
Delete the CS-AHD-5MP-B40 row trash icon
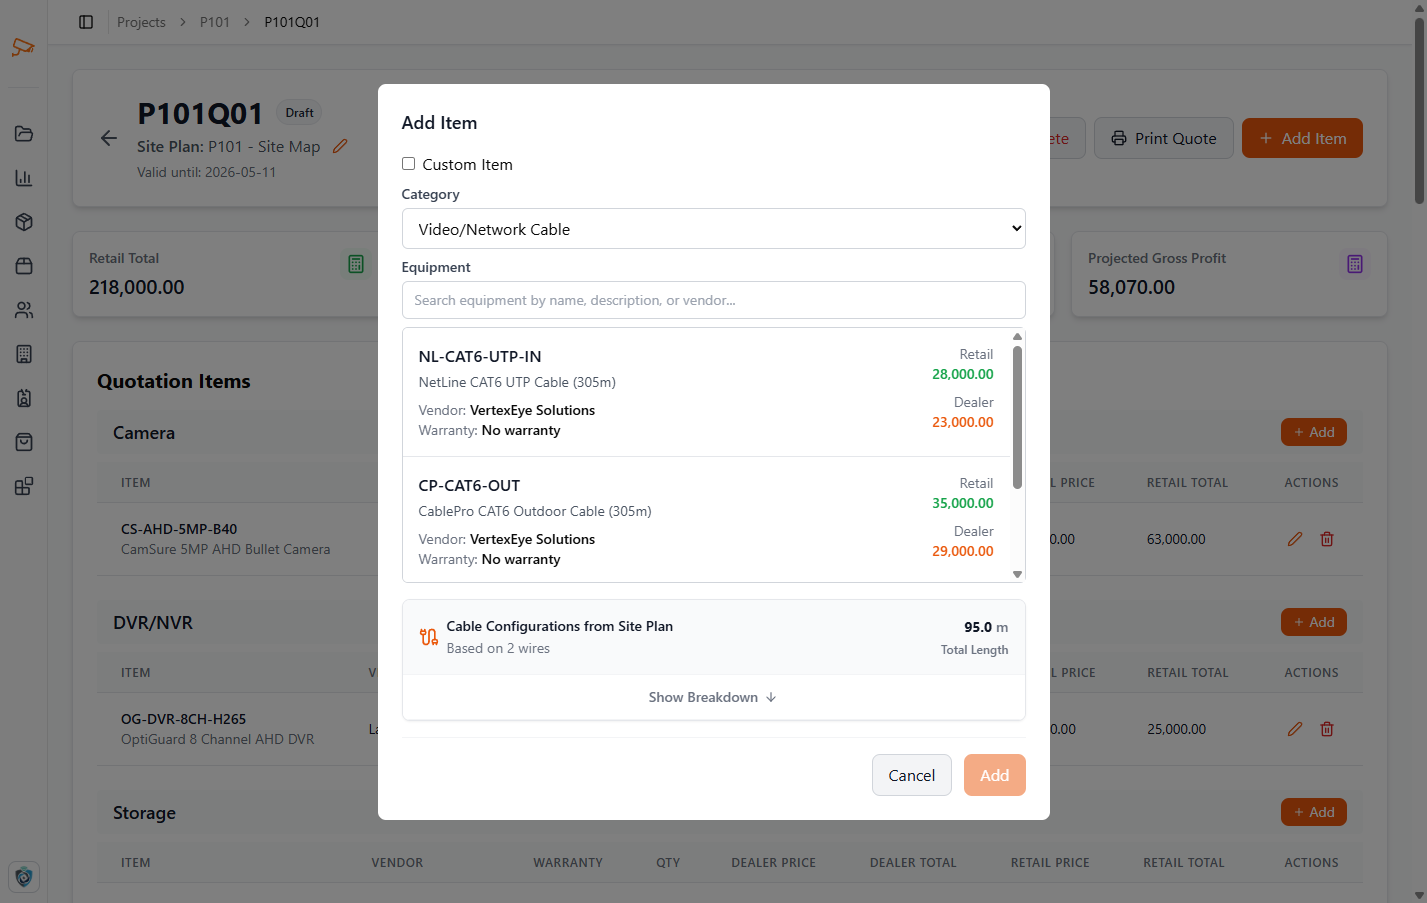1327,539
